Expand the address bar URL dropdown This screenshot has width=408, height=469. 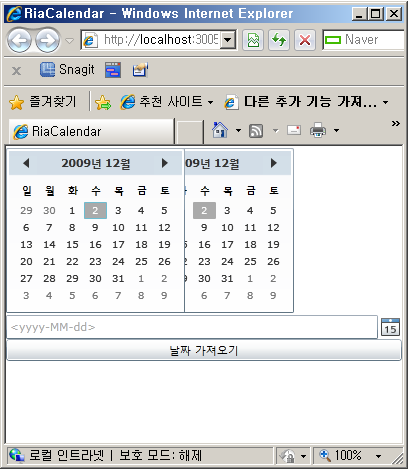click(x=228, y=40)
